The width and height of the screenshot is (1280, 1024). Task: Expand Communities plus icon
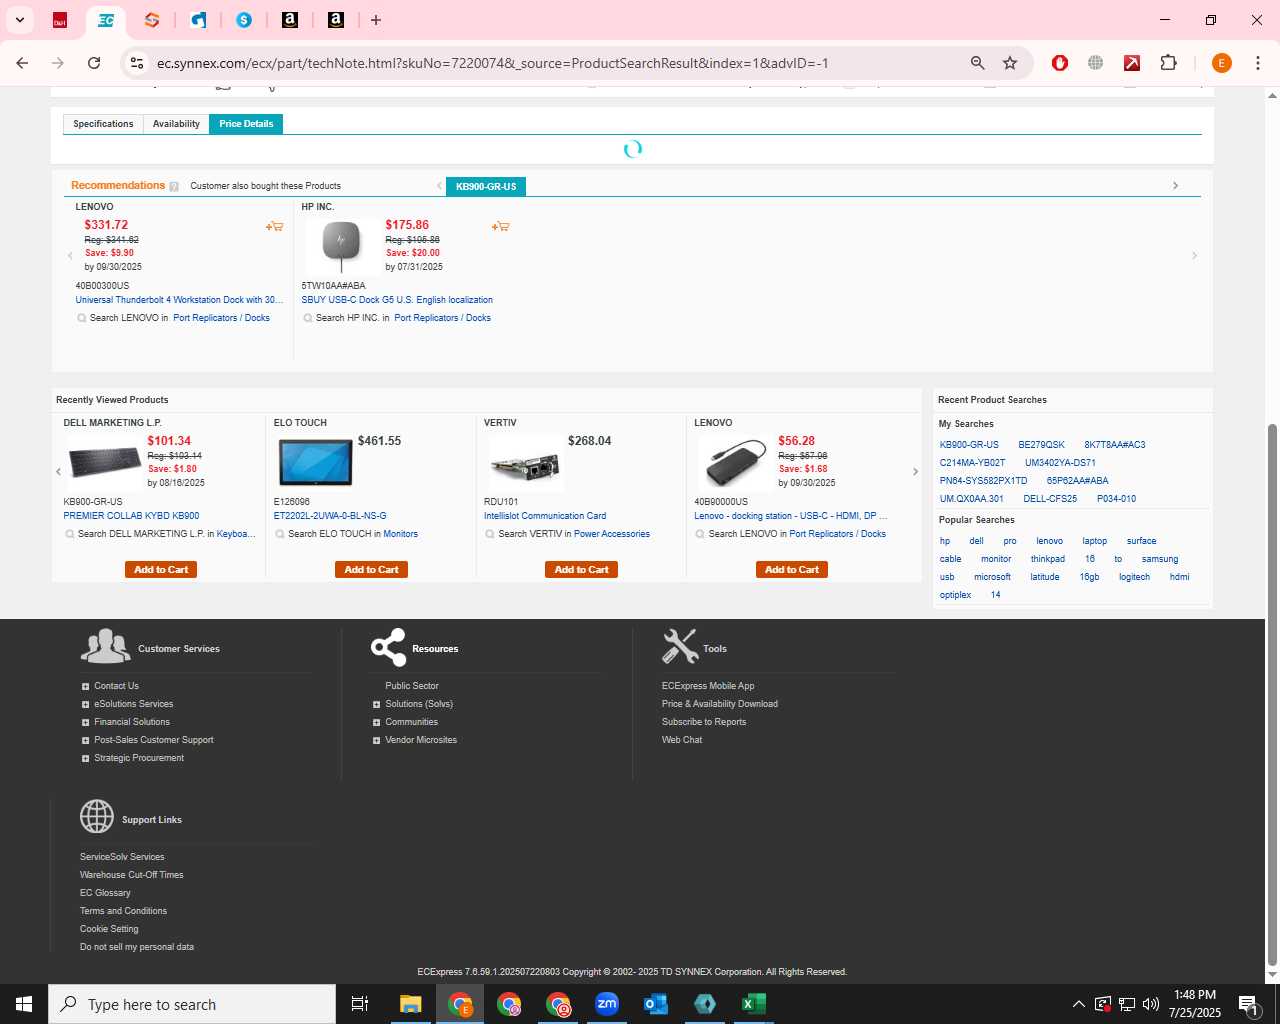coord(376,722)
